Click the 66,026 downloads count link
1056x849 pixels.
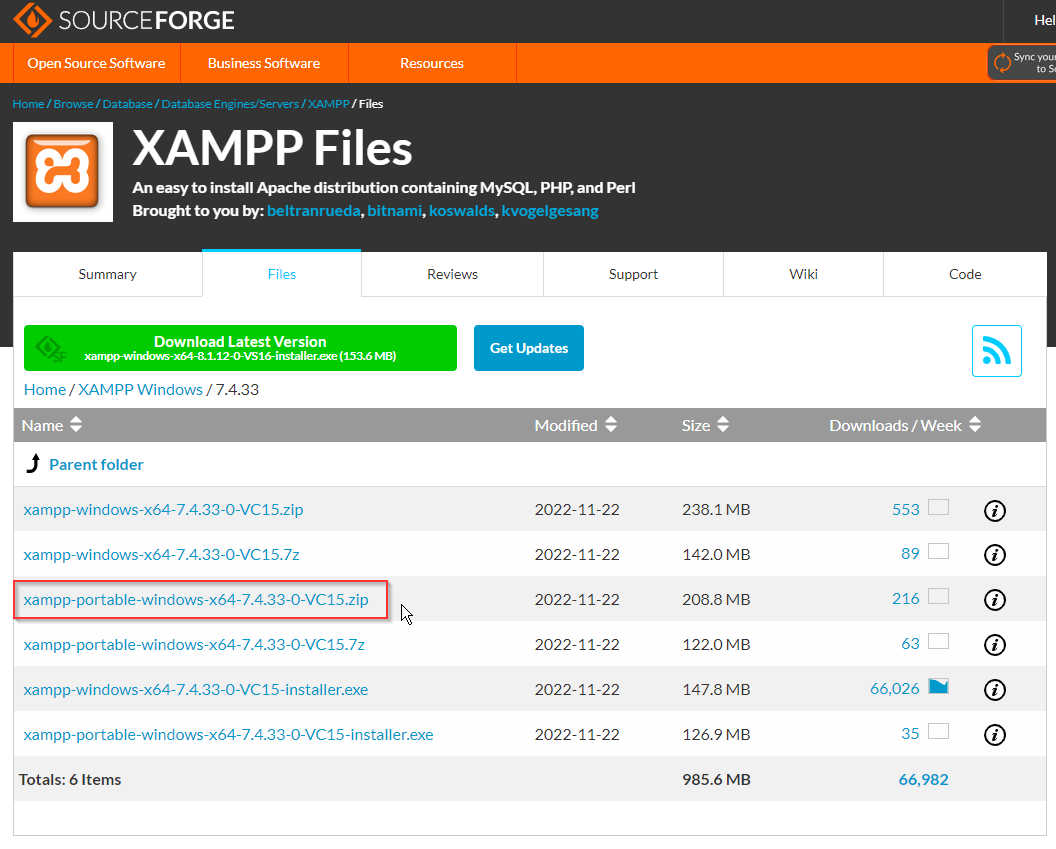pyautogui.click(x=894, y=689)
